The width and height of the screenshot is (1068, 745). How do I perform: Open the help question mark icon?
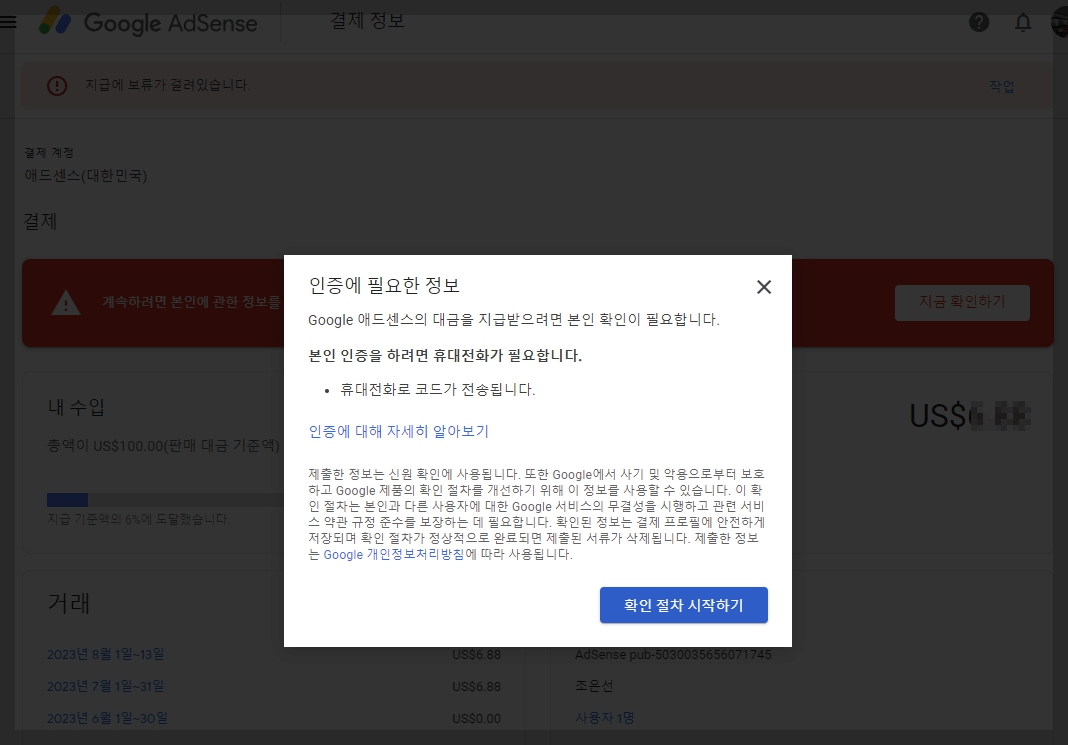click(x=979, y=22)
